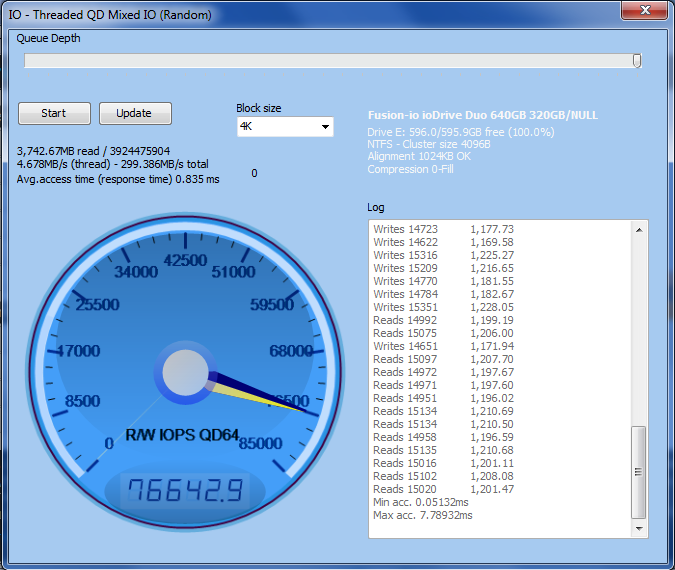Open the Block size 4K dropdown

(x=285, y=127)
